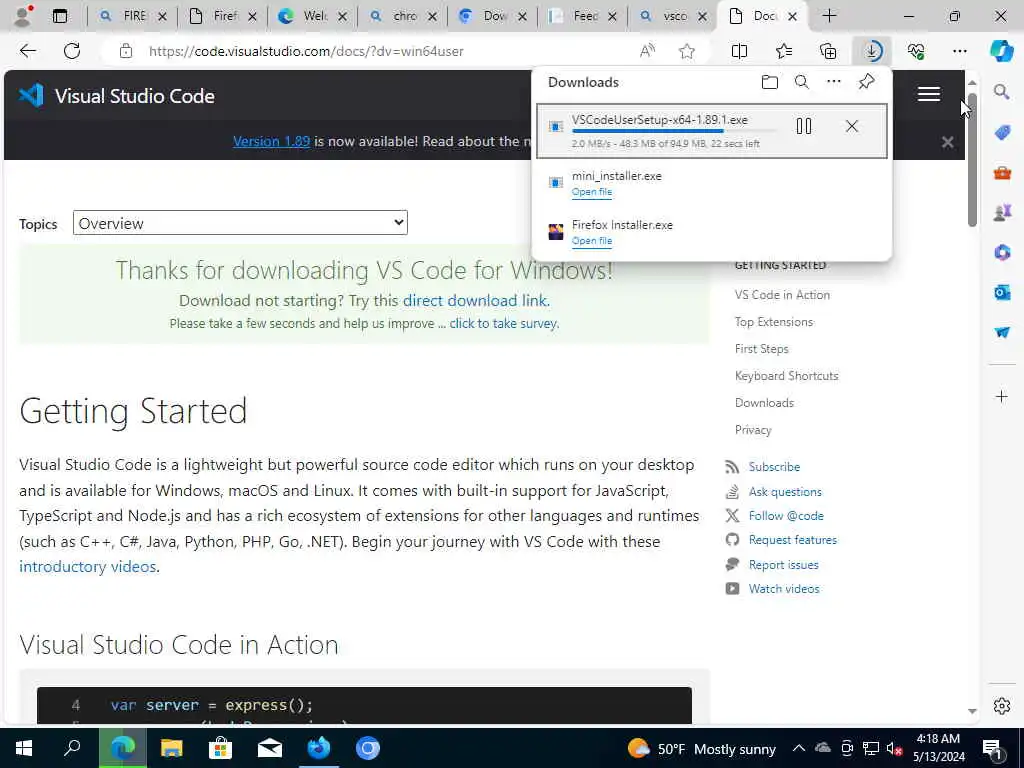The image size is (1024, 768).
Task: Open the introductory videos link
Action: [88, 566]
